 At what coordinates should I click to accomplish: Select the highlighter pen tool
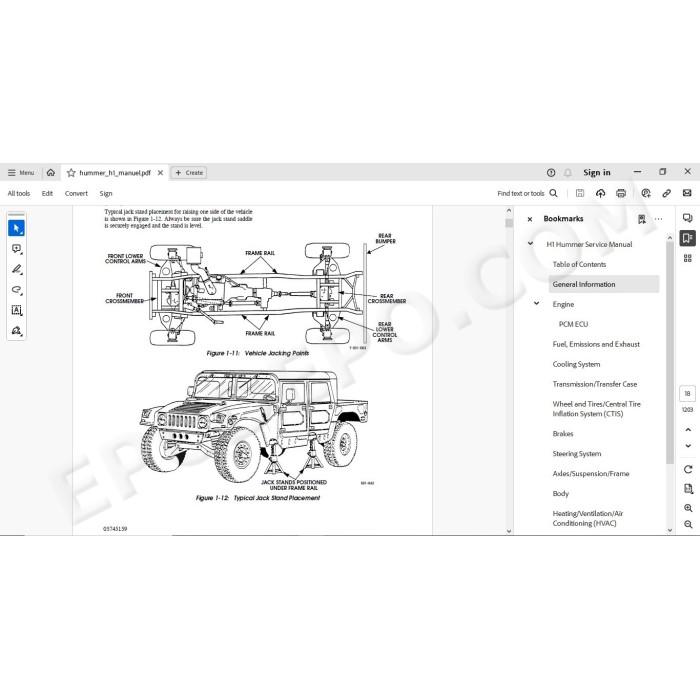[17, 269]
